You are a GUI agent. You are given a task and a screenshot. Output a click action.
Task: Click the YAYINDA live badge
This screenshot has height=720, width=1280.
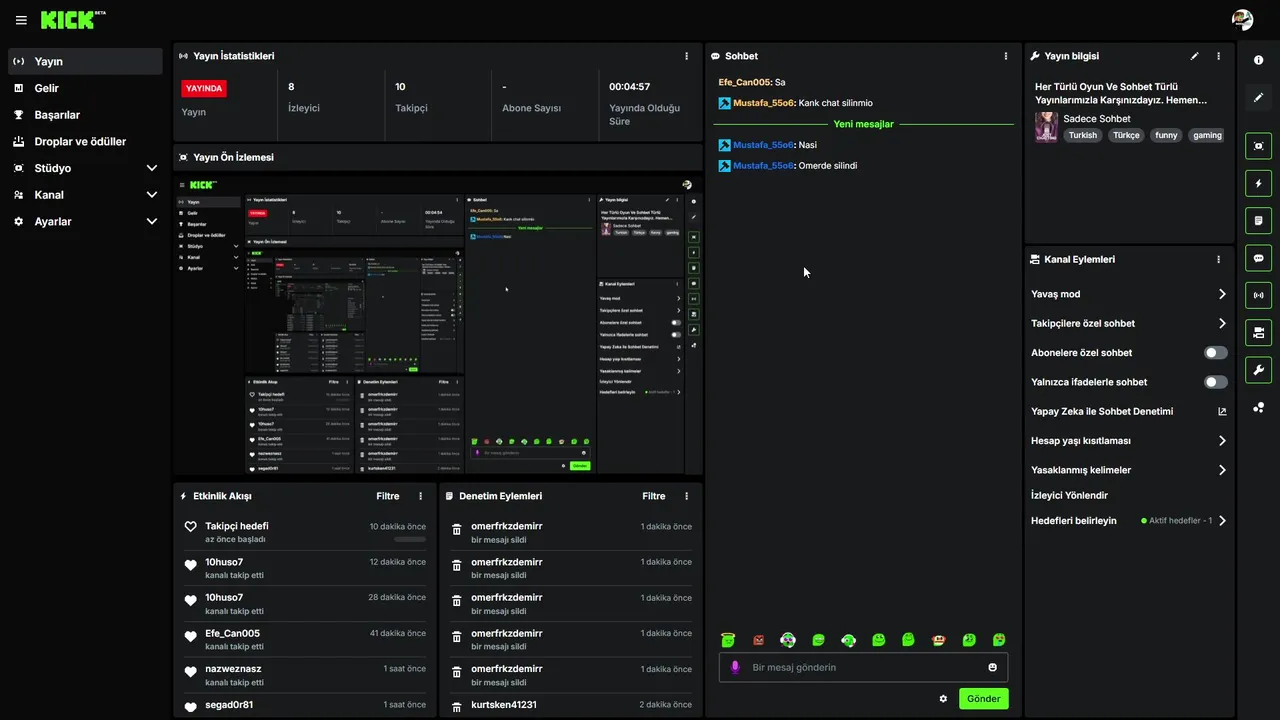point(204,88)
